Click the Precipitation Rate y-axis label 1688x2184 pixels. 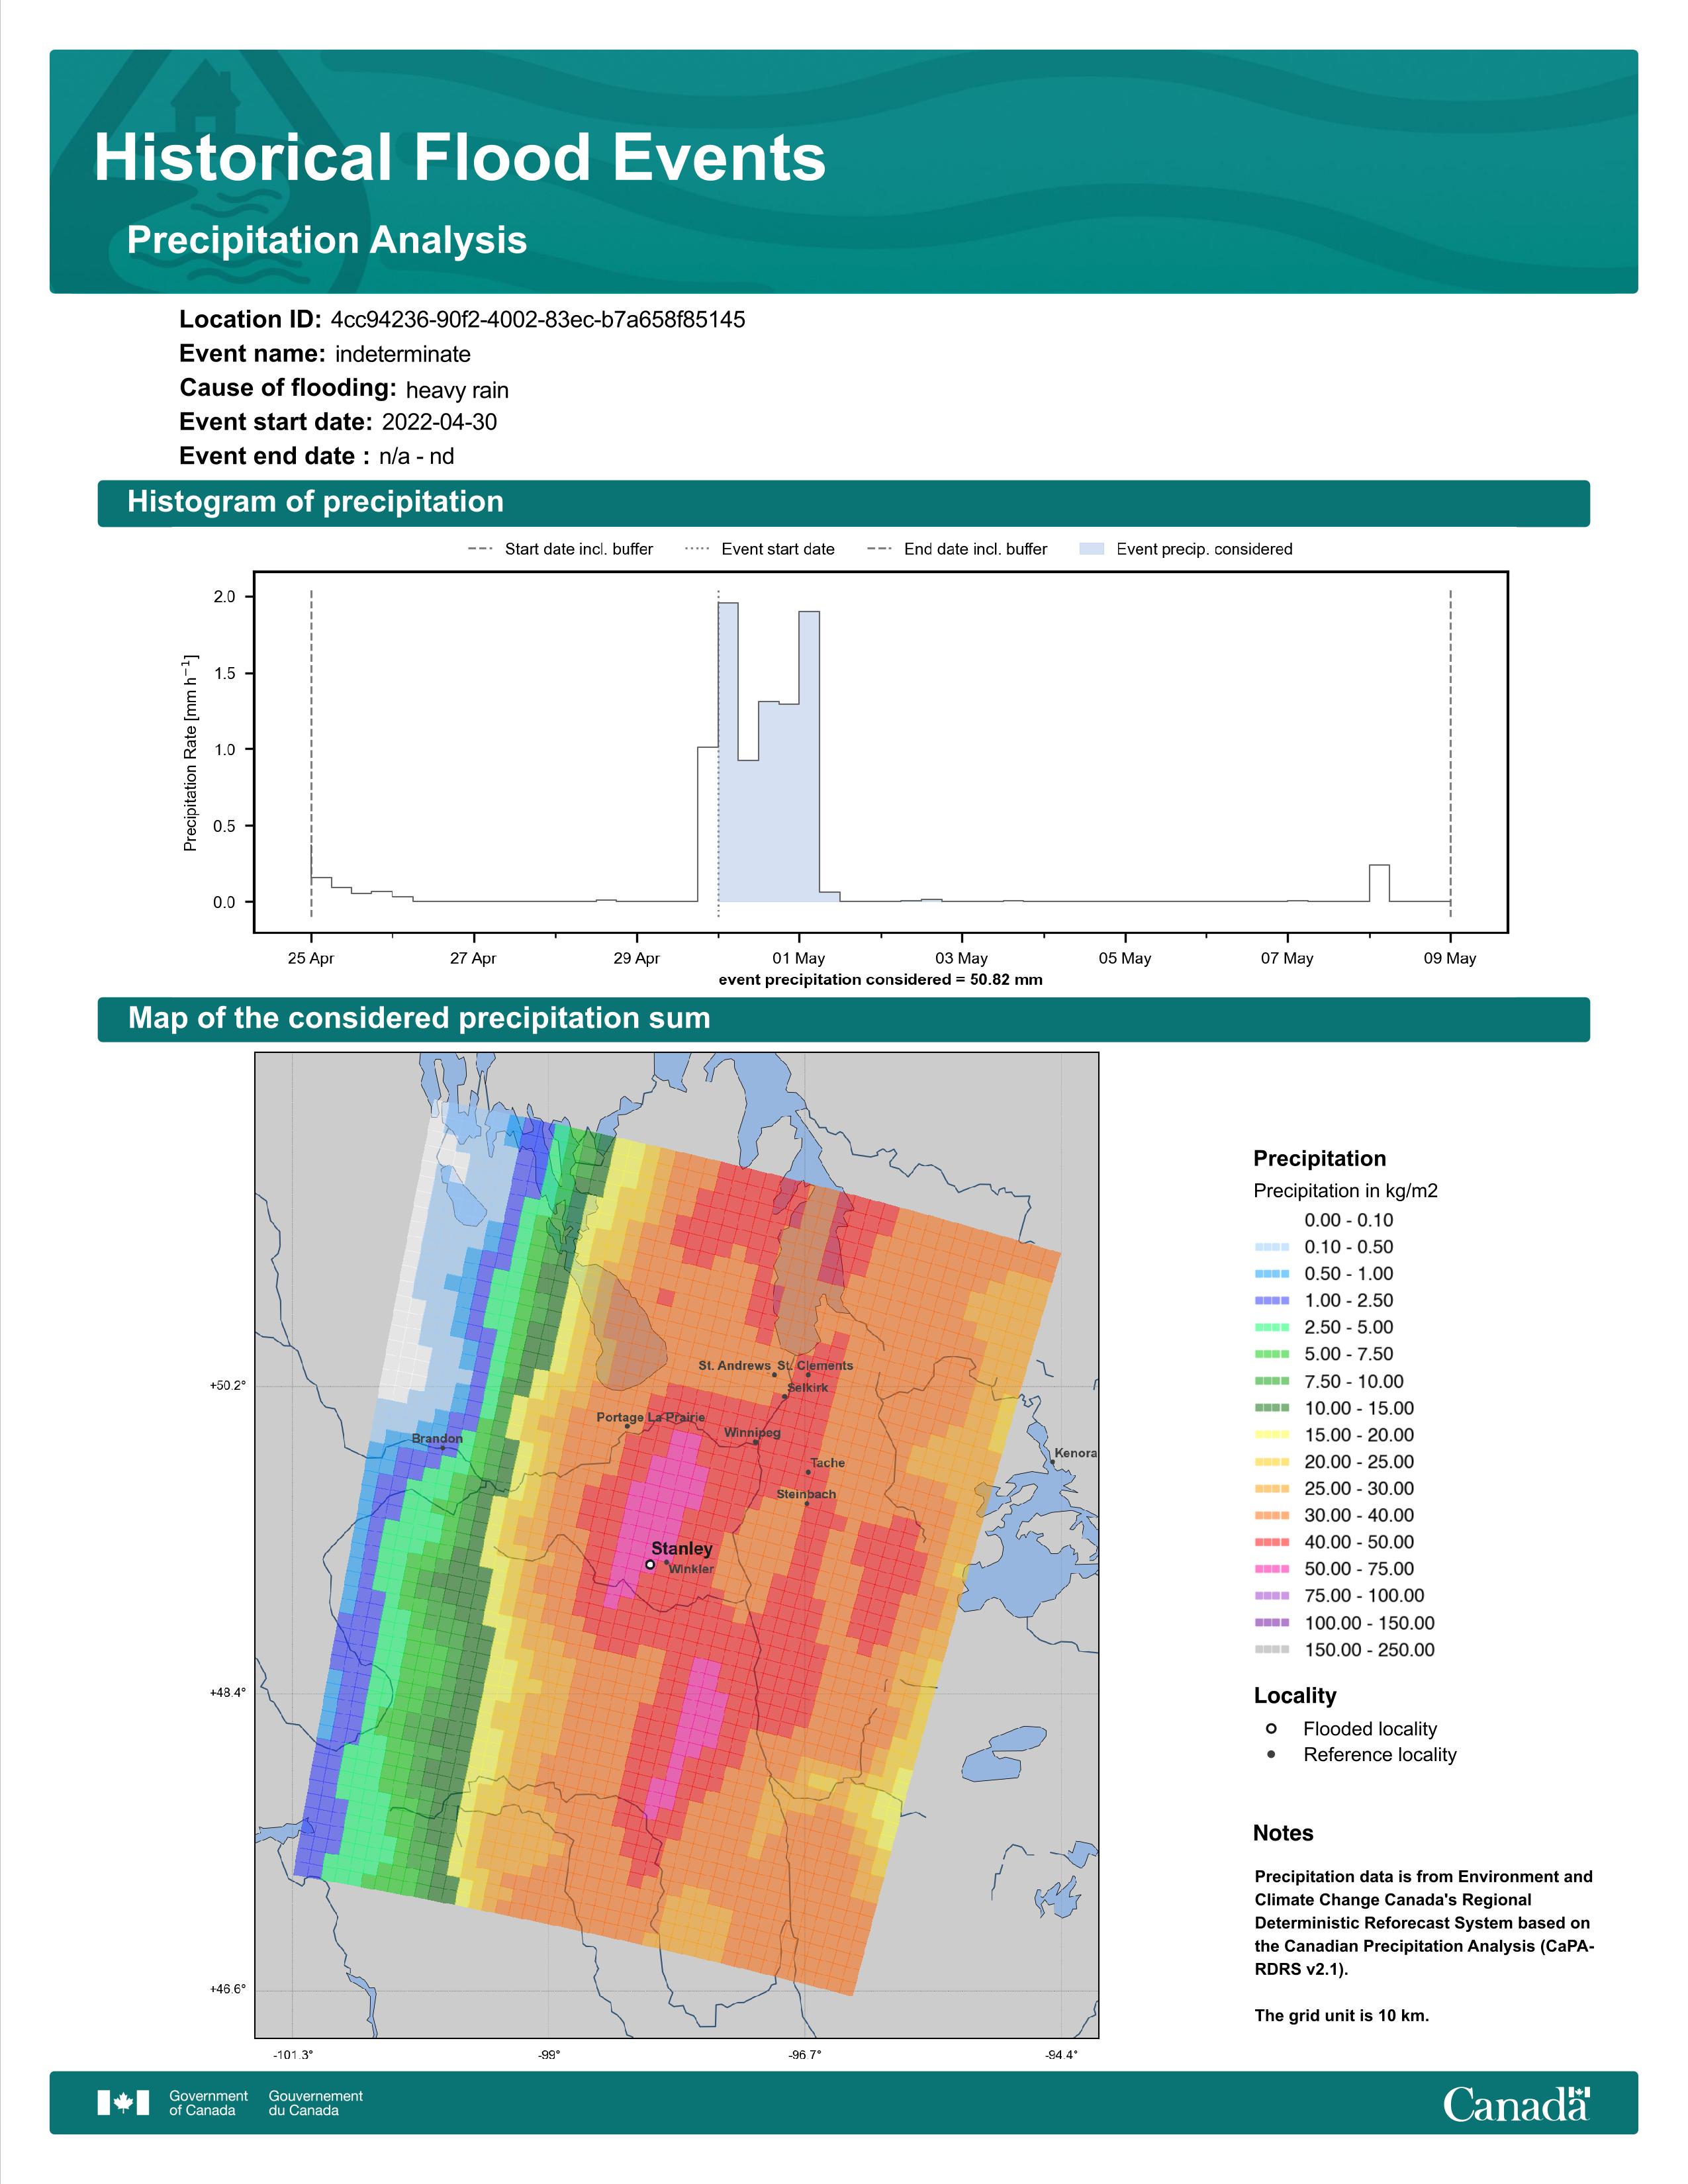coord(190,753)
